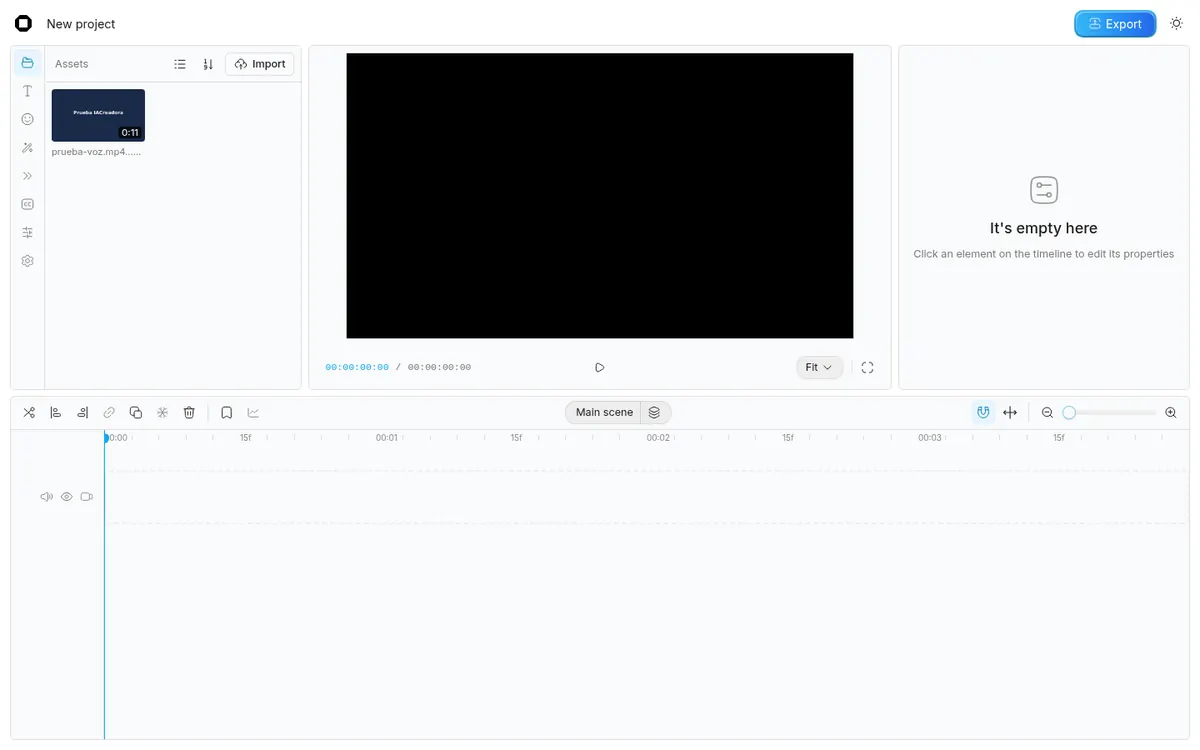Mute the track with speaker icon
The image size is (1200, 750).
click(x=46, y=497)
